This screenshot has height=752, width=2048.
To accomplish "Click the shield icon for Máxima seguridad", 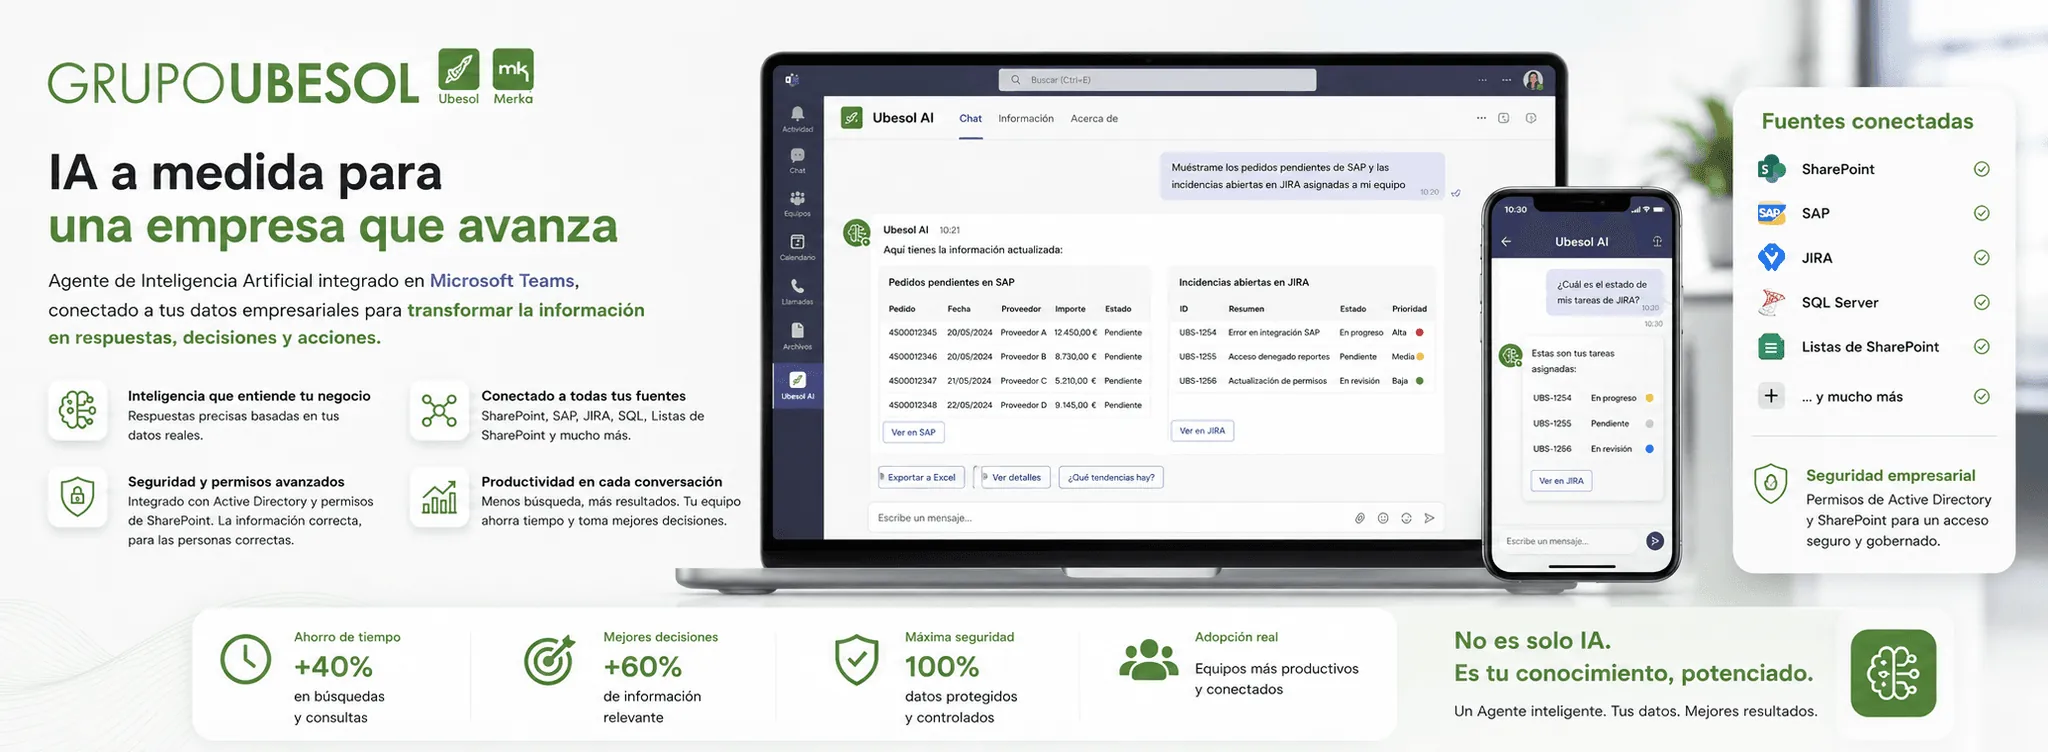I will pyautogui.click(x=857, y=659).
